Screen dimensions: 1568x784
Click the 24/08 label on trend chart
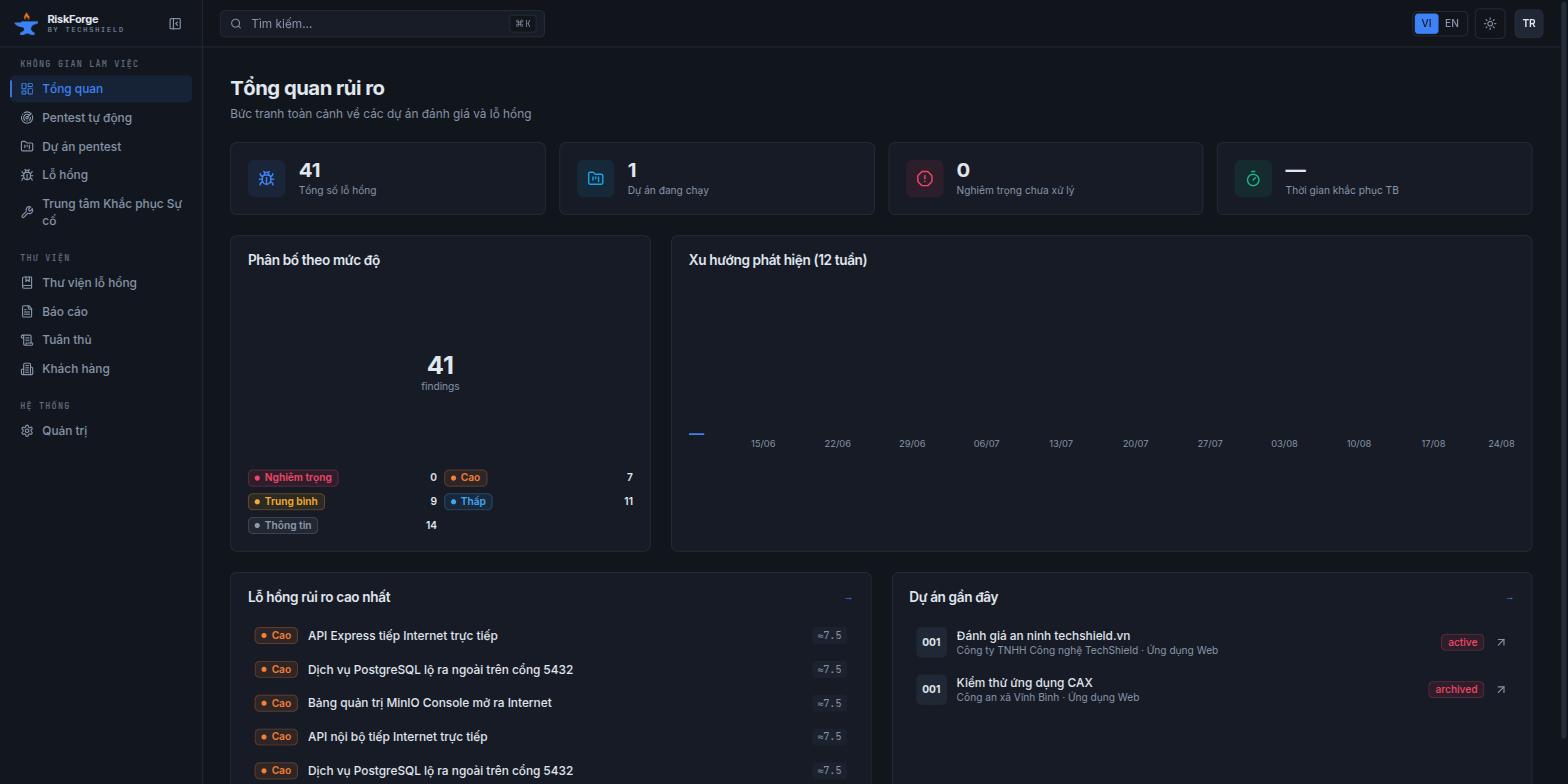pyautogui.click(x=1501, y=444)
